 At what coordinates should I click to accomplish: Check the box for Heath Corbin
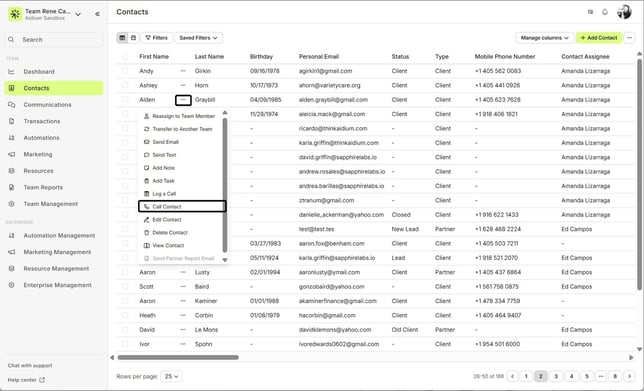[x=125, y=315]
